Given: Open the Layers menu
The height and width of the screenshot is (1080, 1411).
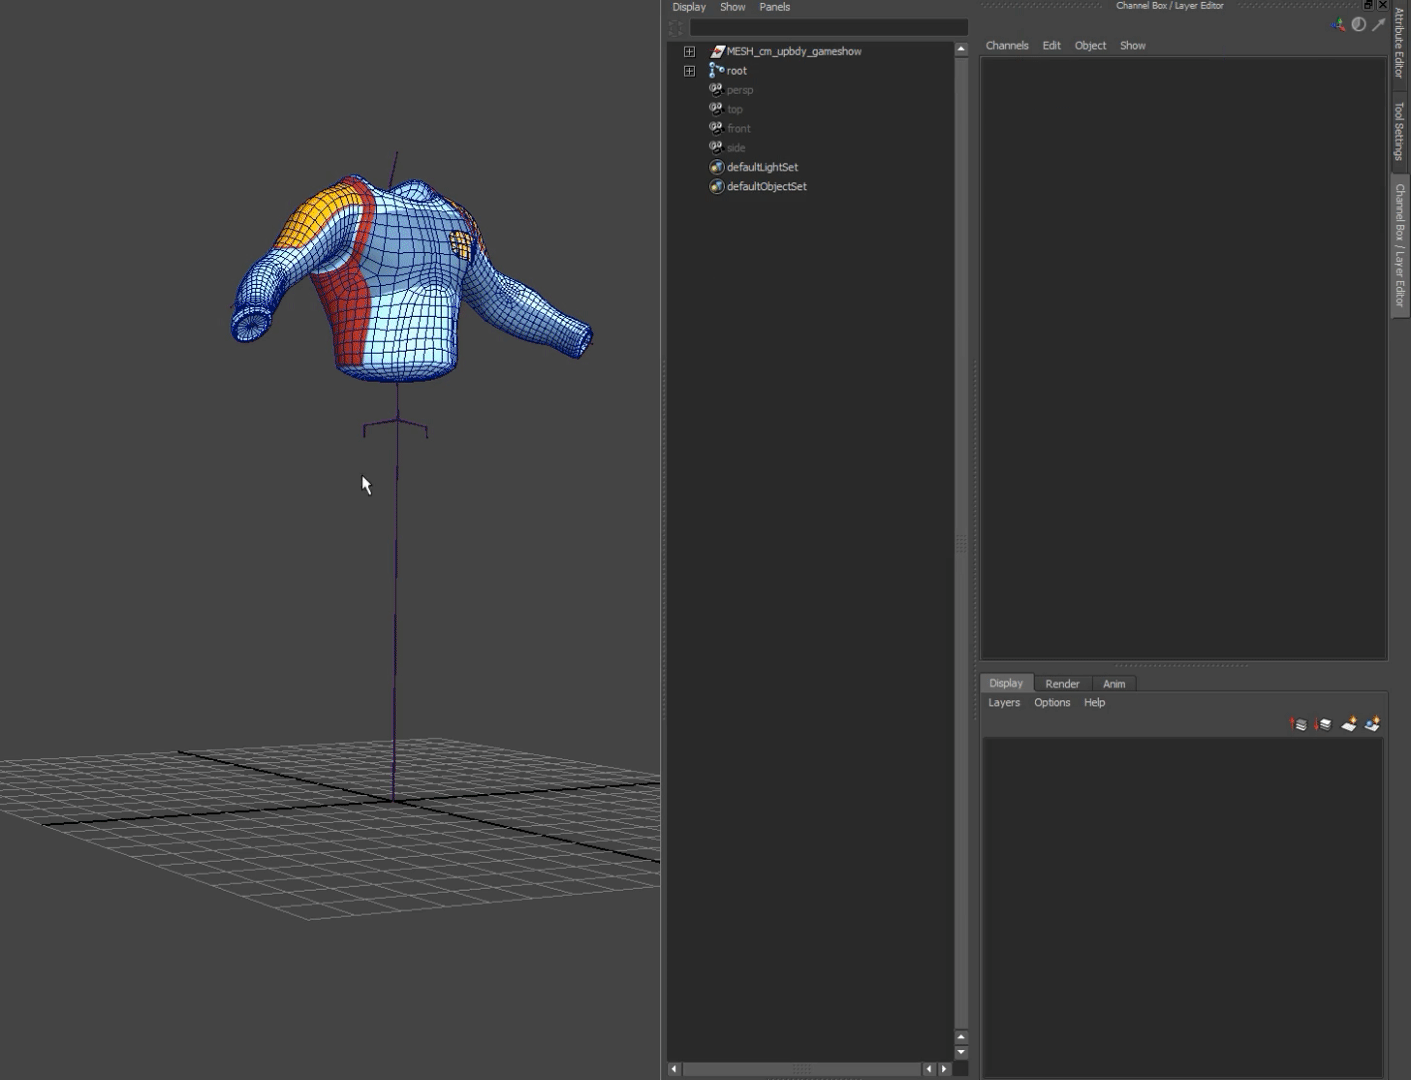Looking at the screenshot, I should pyautogui.click(x=1004, y=703).
